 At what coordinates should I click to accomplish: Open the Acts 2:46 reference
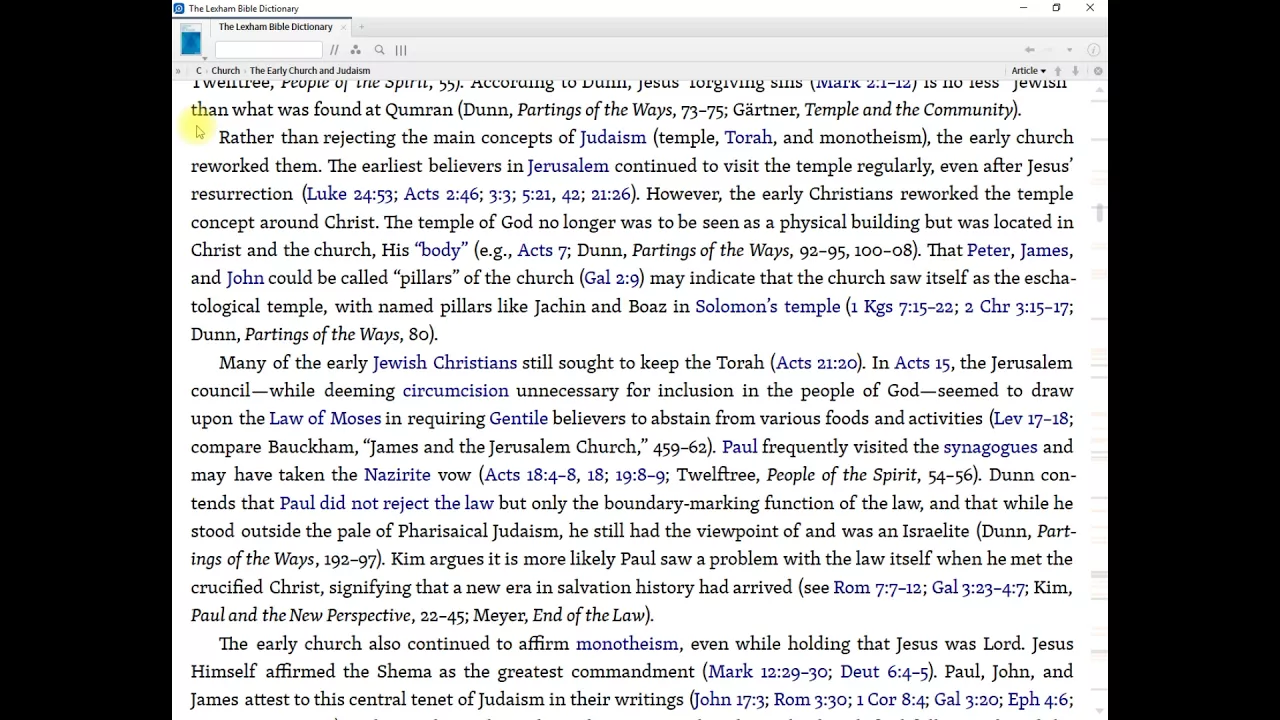(x=441, y=194)
